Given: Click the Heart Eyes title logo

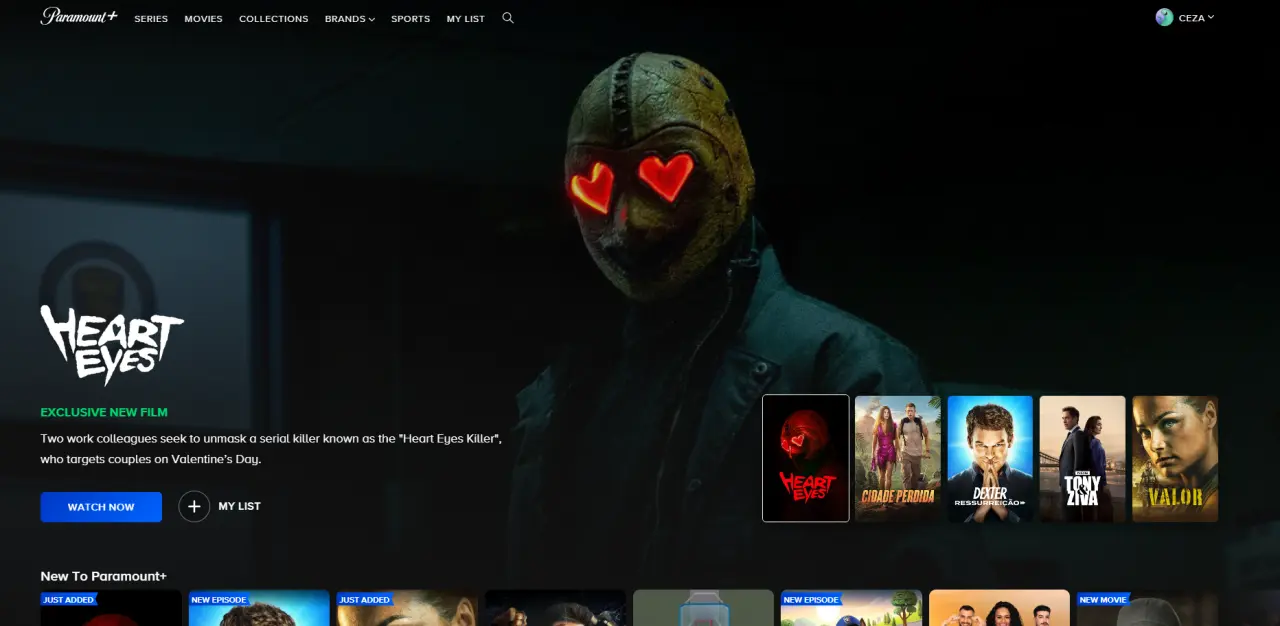Looking at the screenshot, I should pyautogui.click(x=112, y=345).
